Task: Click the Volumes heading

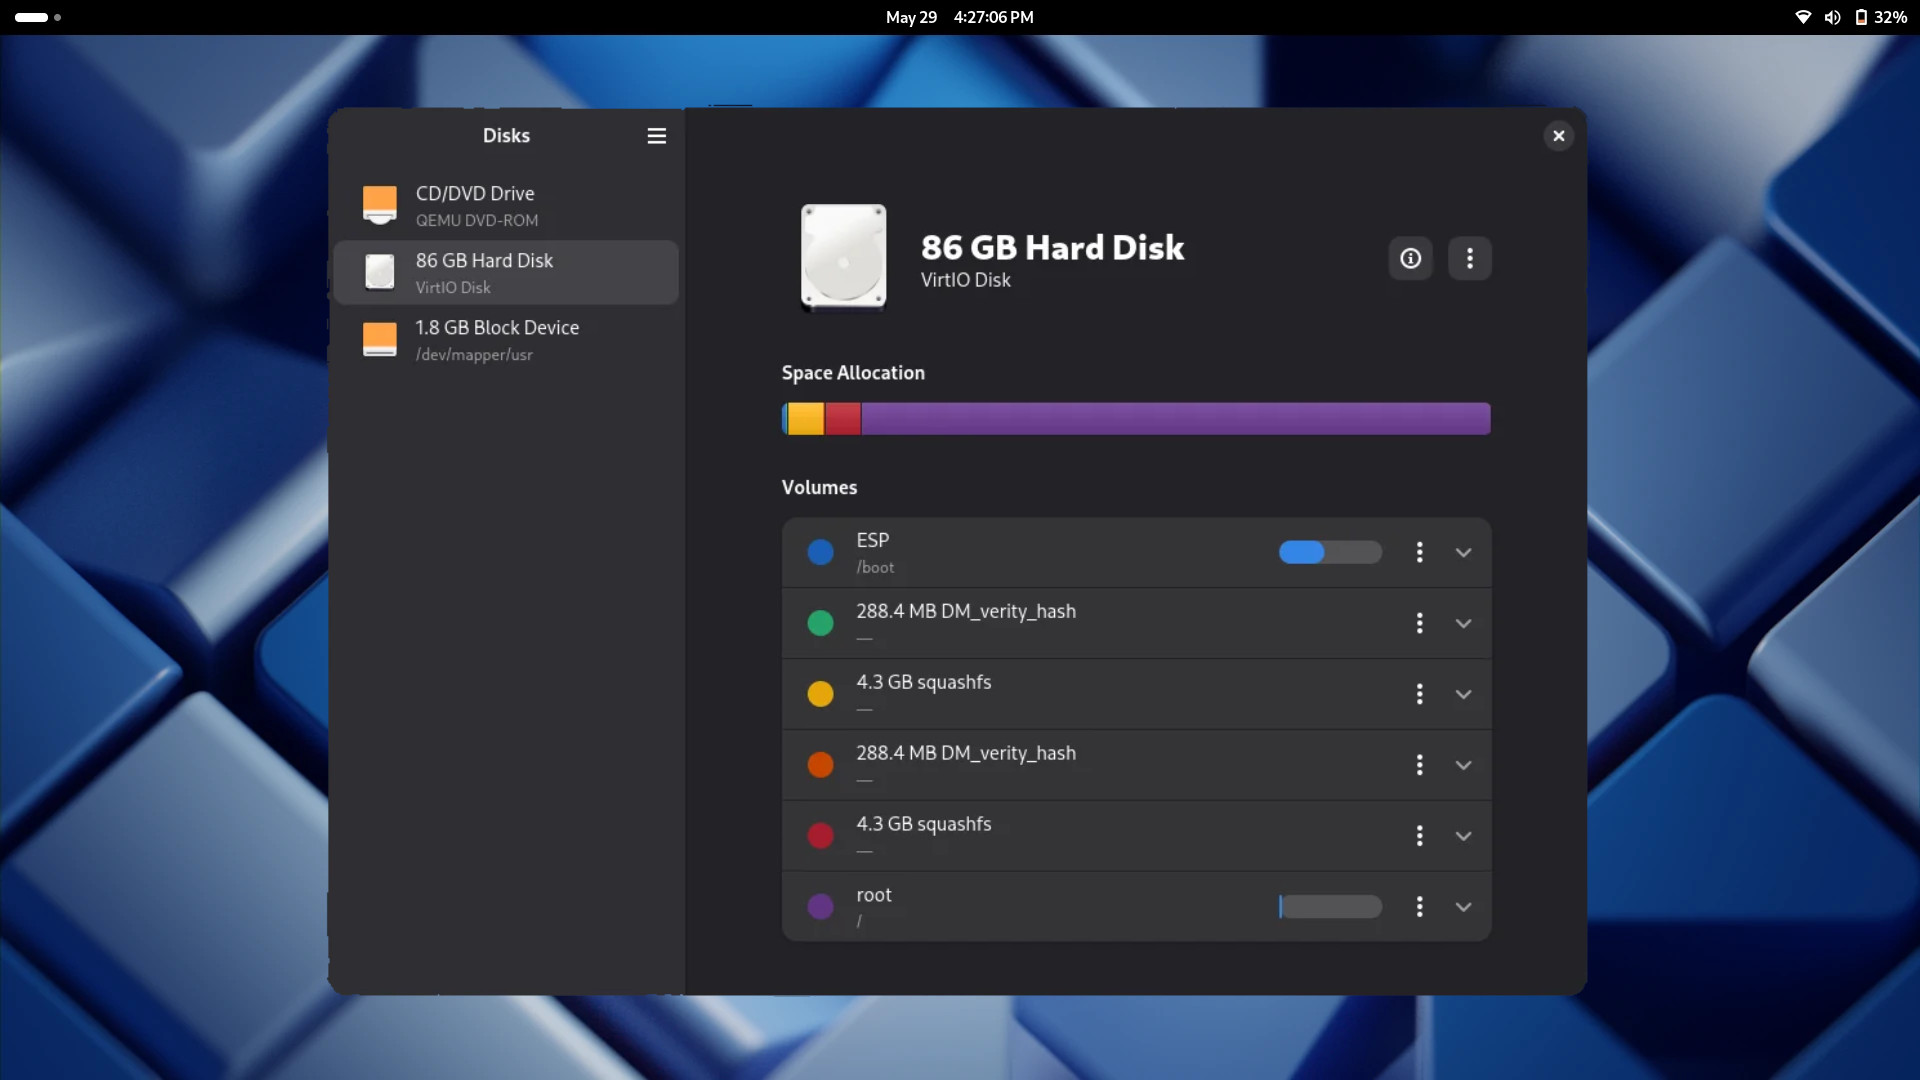Action: (x=819, y=488)
